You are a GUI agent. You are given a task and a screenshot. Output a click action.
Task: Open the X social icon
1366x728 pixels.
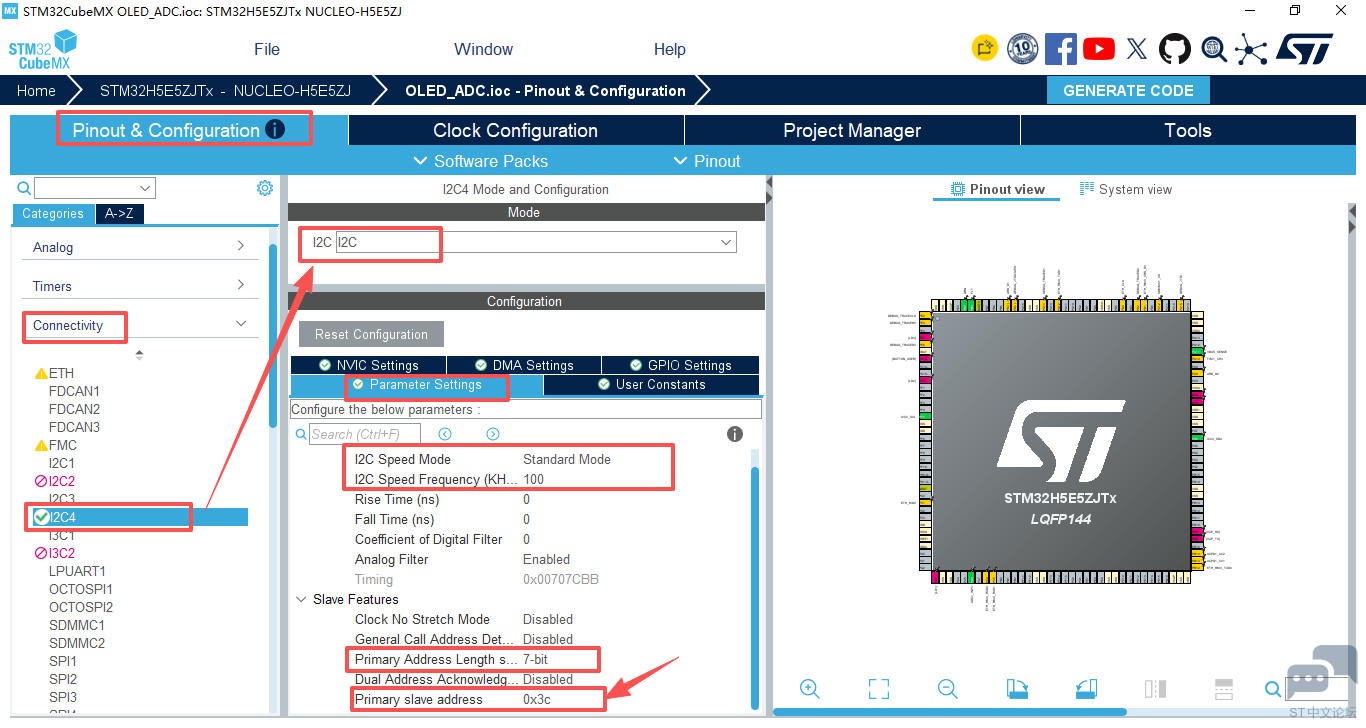[x=1137, y=49]
